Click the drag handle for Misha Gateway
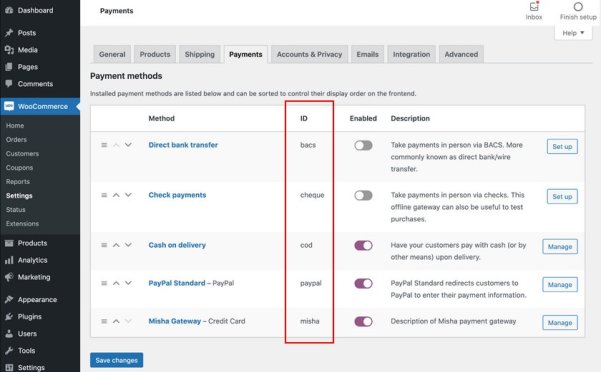 point(104,321)
